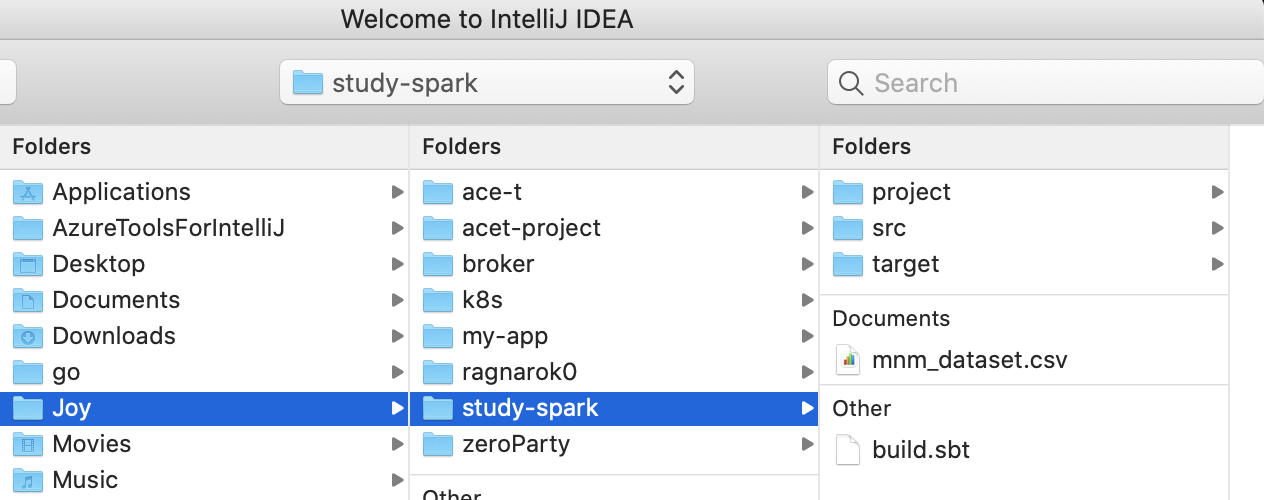Select the broker folder
Viewport: 1264px width, 500px height.
point(614,264)
